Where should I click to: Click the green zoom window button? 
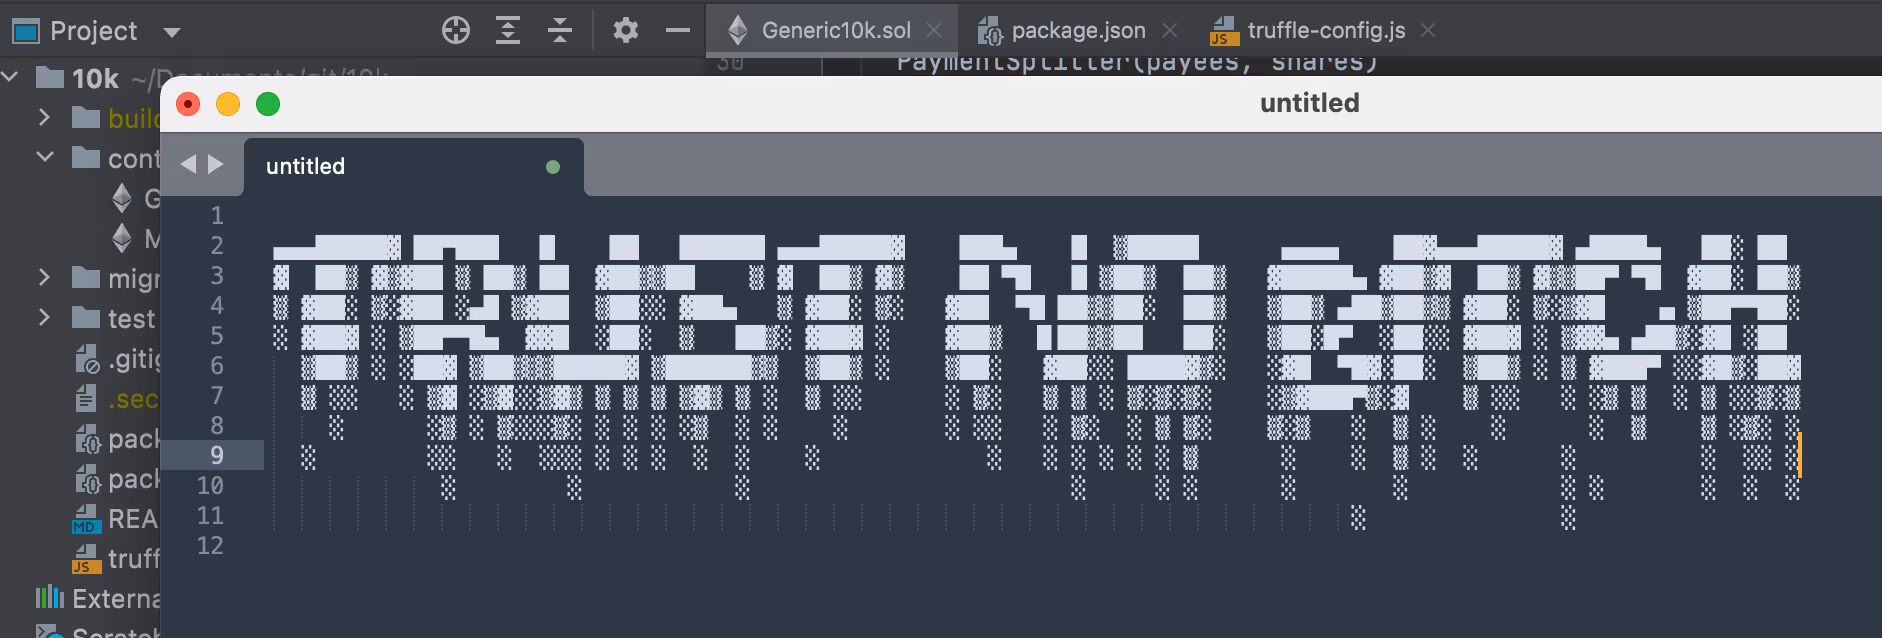click(x=268, y=104)
